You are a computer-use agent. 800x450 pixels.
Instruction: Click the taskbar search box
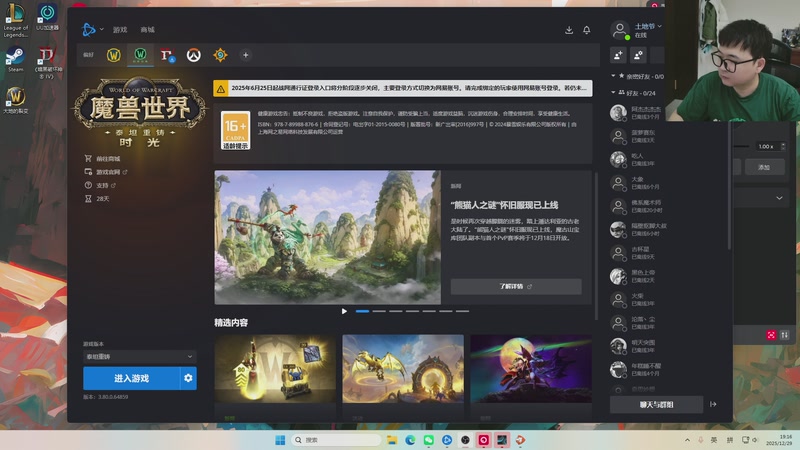pos(336,440)
